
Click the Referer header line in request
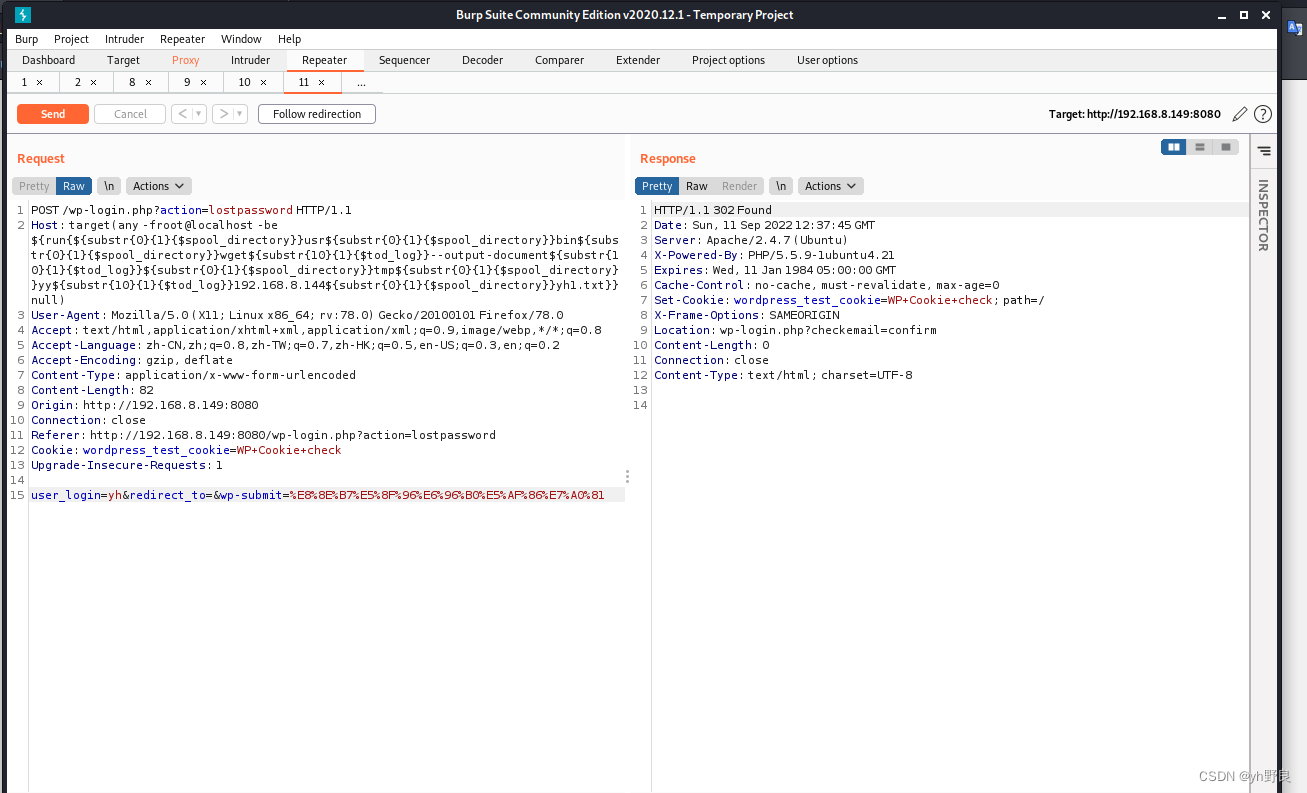pyautogui.click(x=263, y=435)
